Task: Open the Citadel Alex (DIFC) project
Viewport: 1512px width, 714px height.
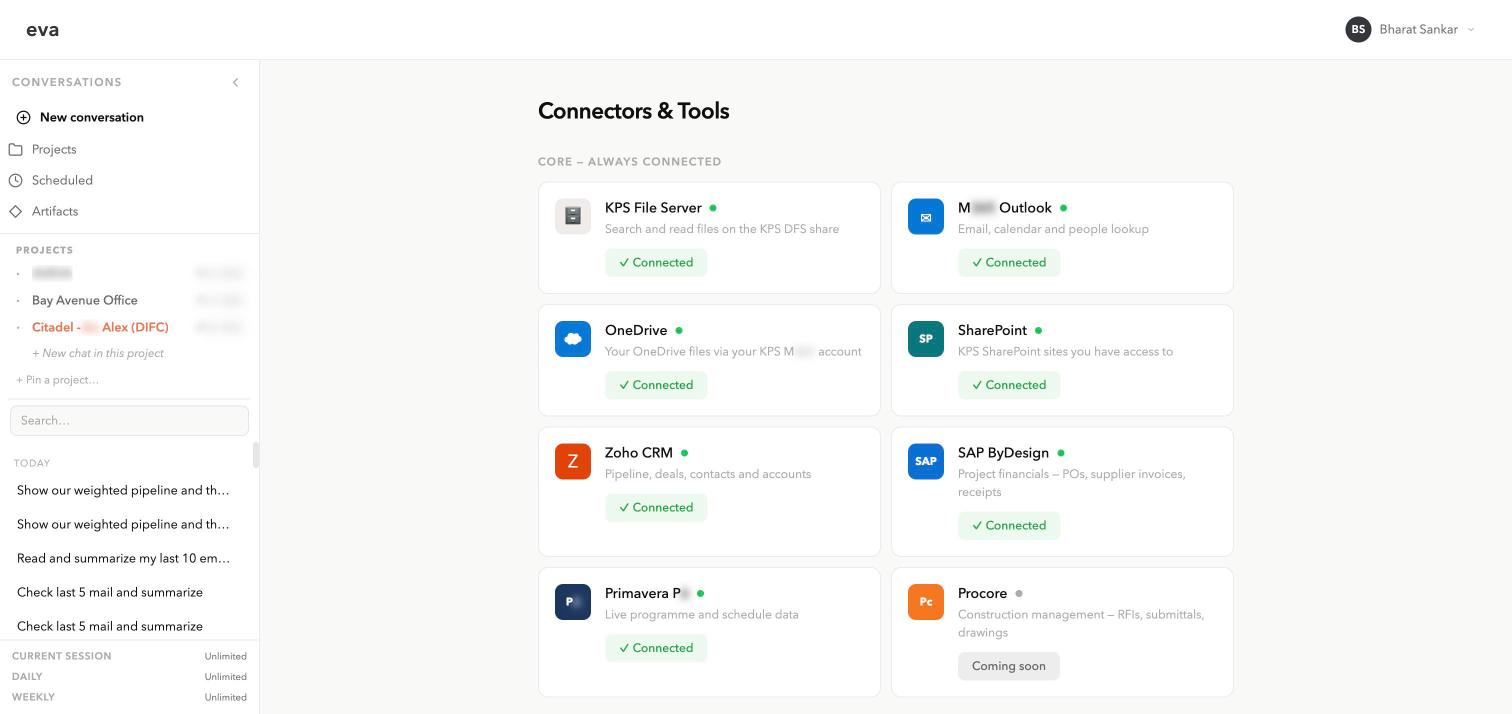Action: pyautogui.click(x=100, y=327)
